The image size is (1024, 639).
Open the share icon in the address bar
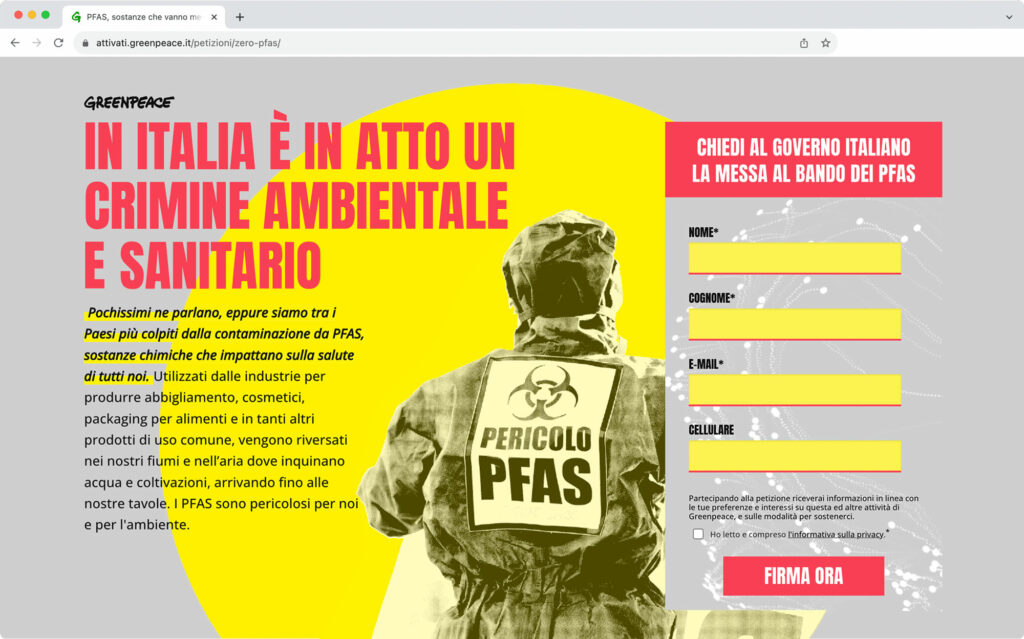coord(804,43)
